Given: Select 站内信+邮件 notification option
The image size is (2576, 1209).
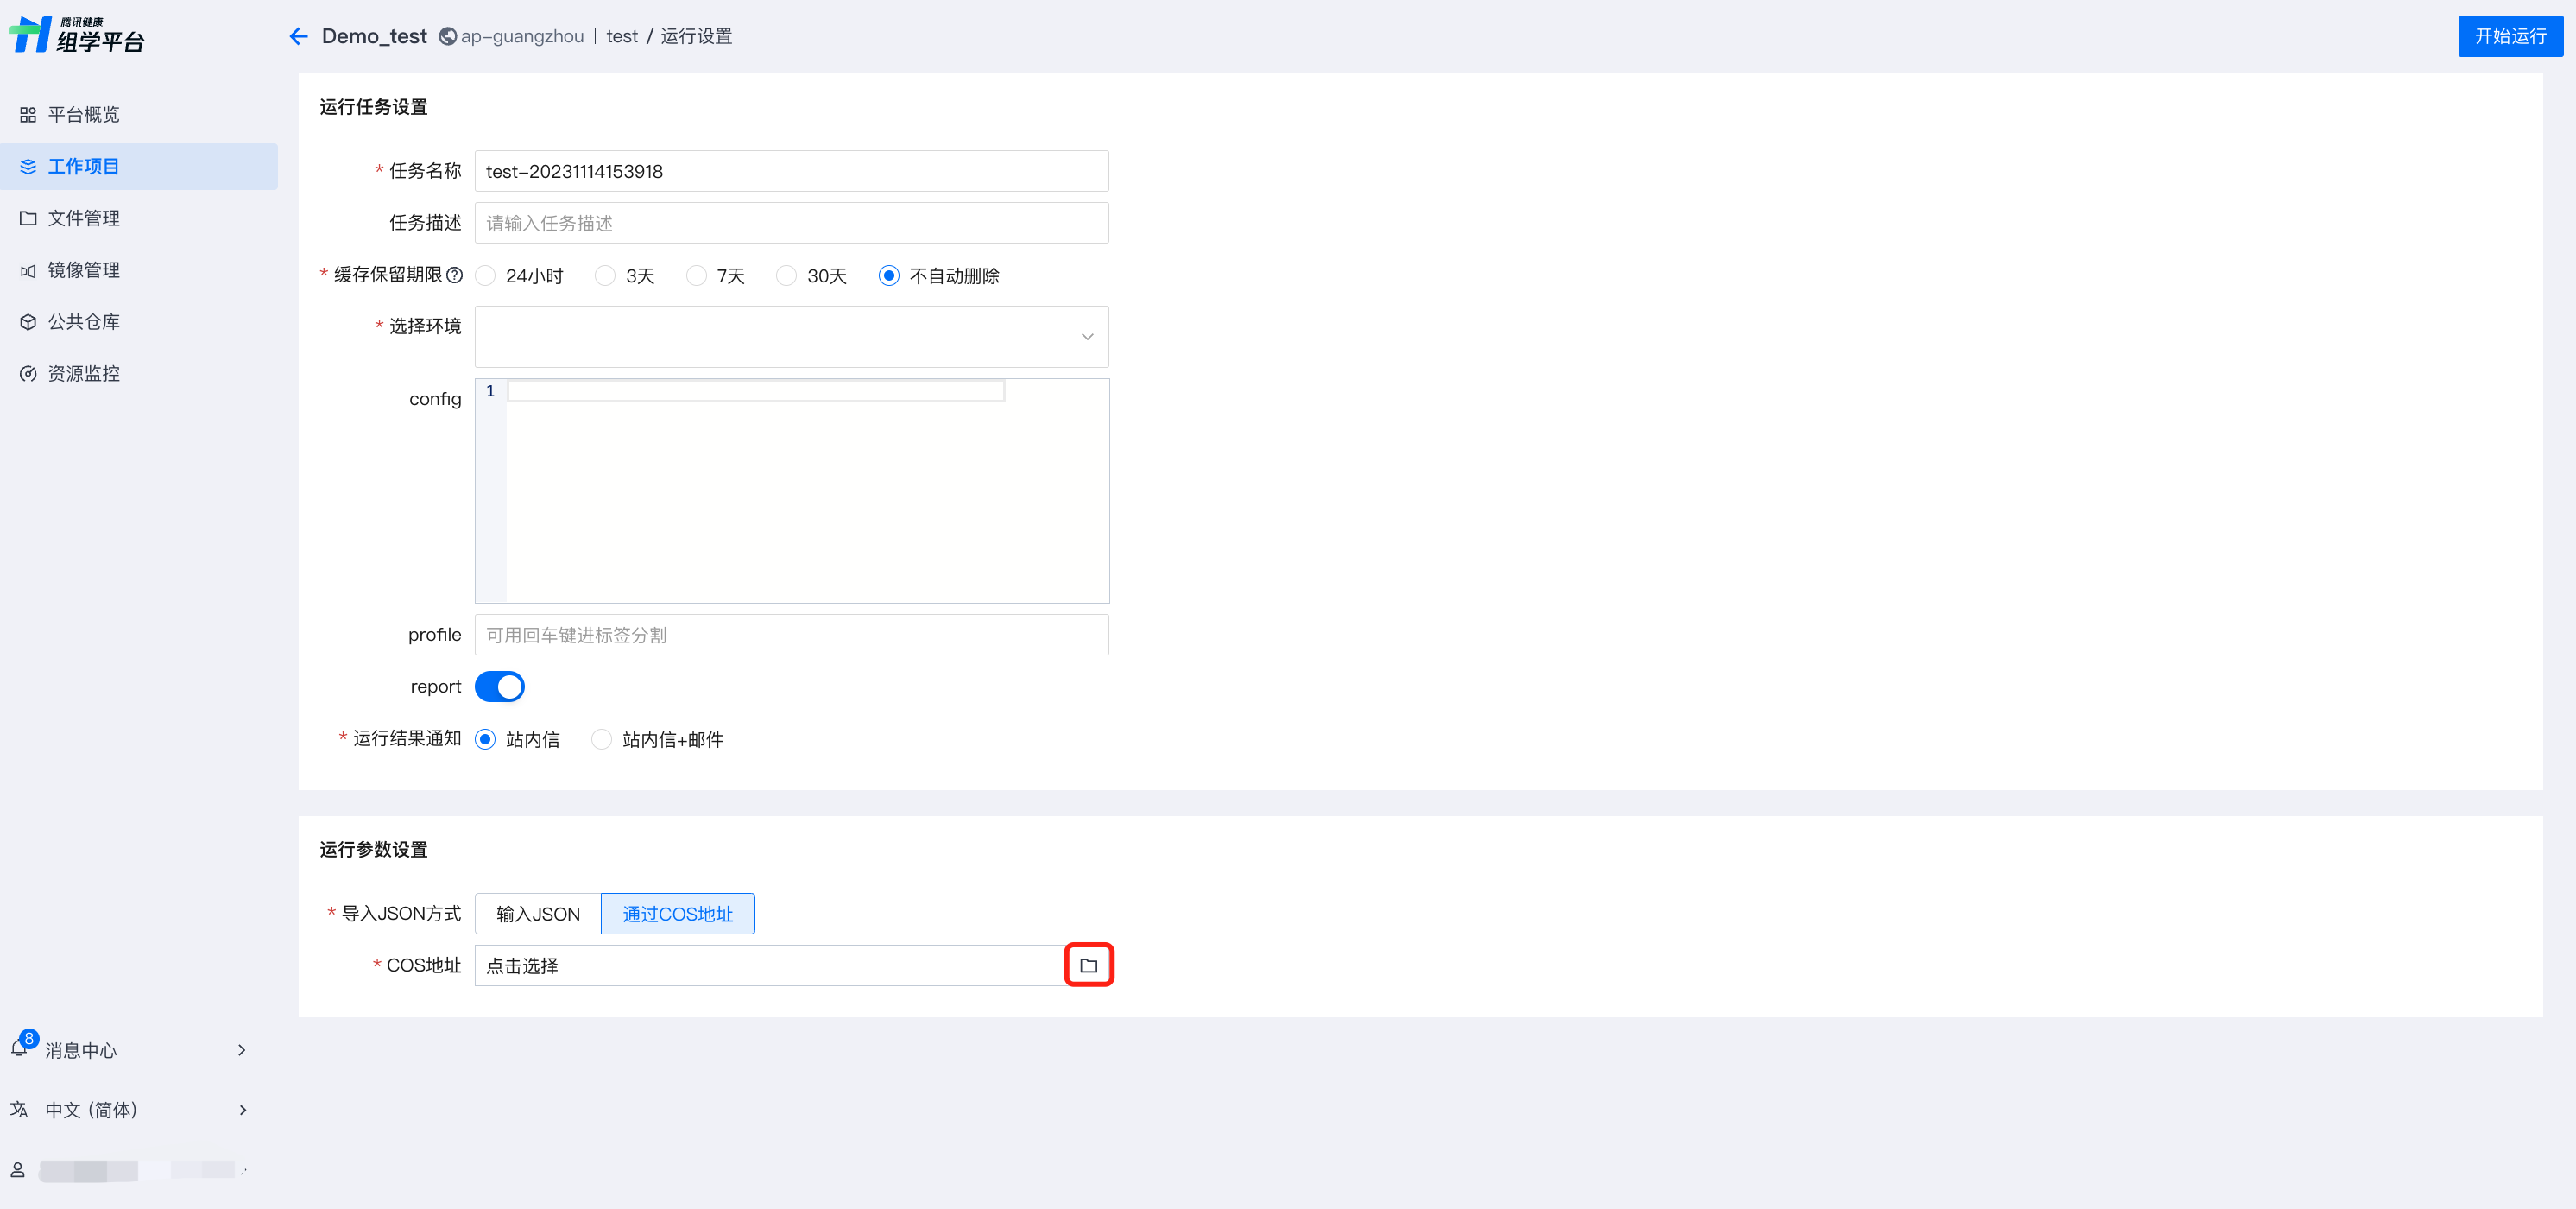Looking at the screenshot, I should 602,740.
